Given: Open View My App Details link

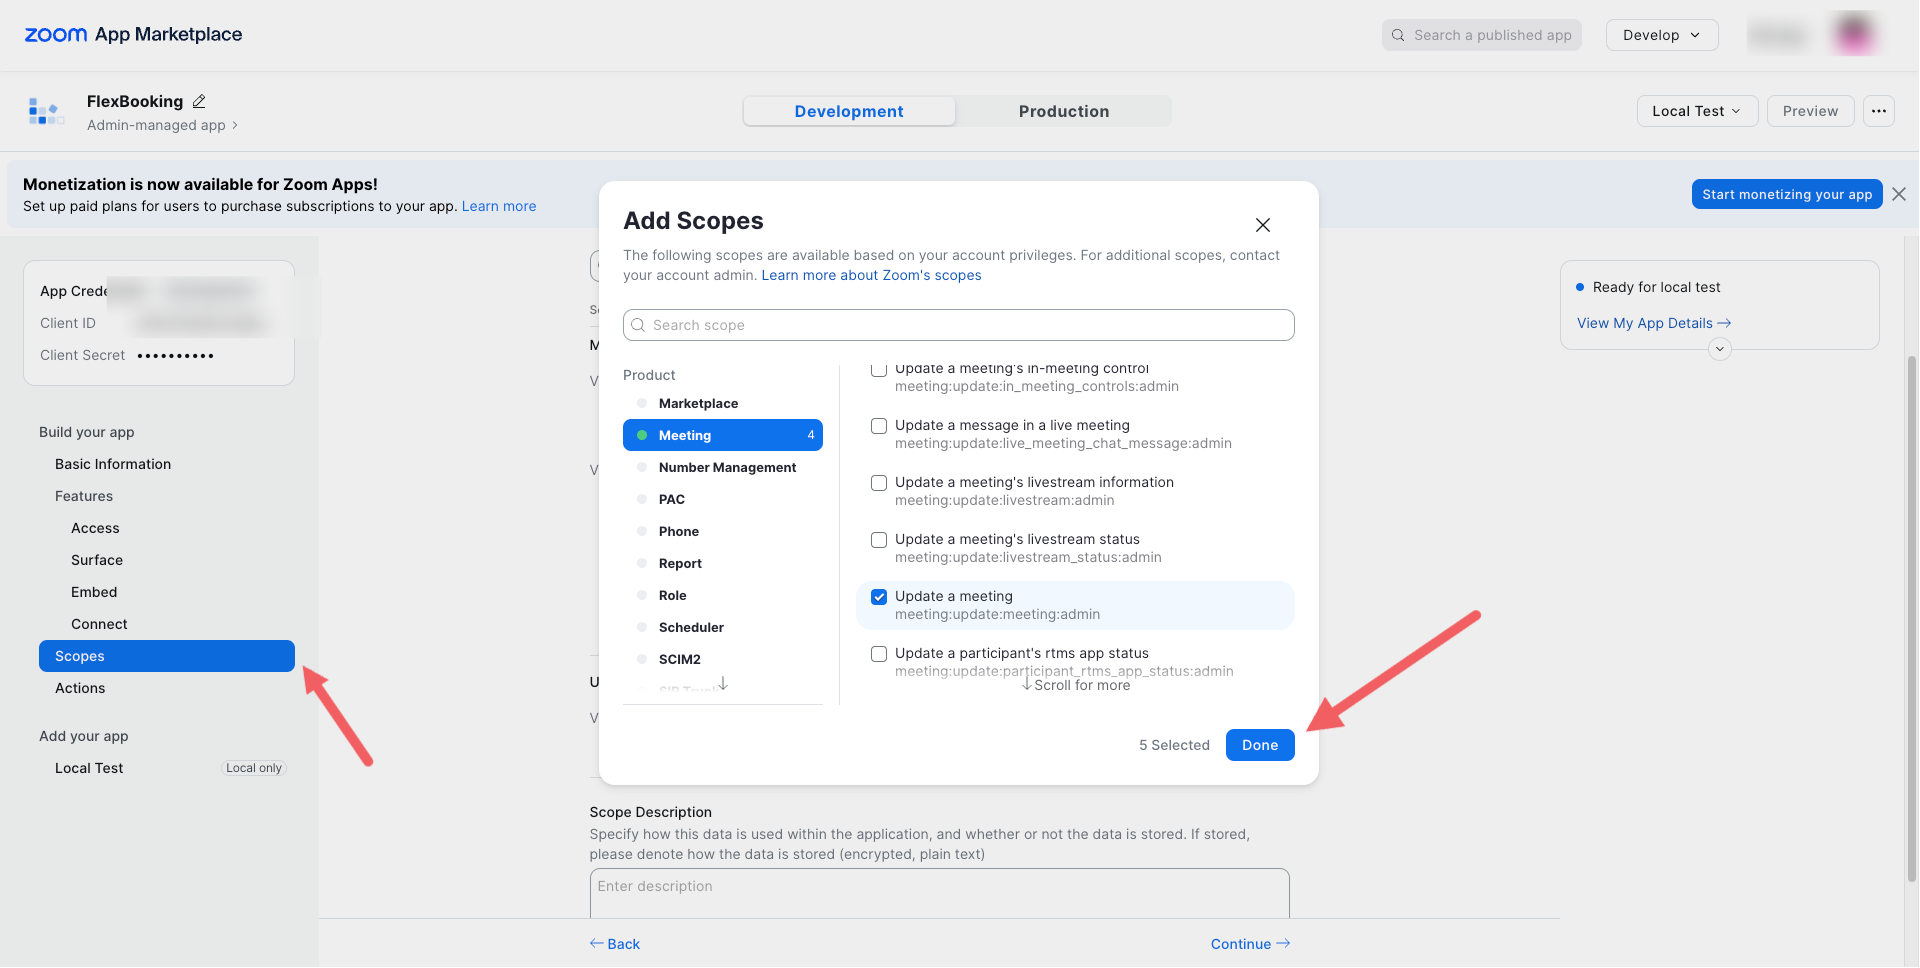Looking at the screenshot, I should click(1654, 323).
